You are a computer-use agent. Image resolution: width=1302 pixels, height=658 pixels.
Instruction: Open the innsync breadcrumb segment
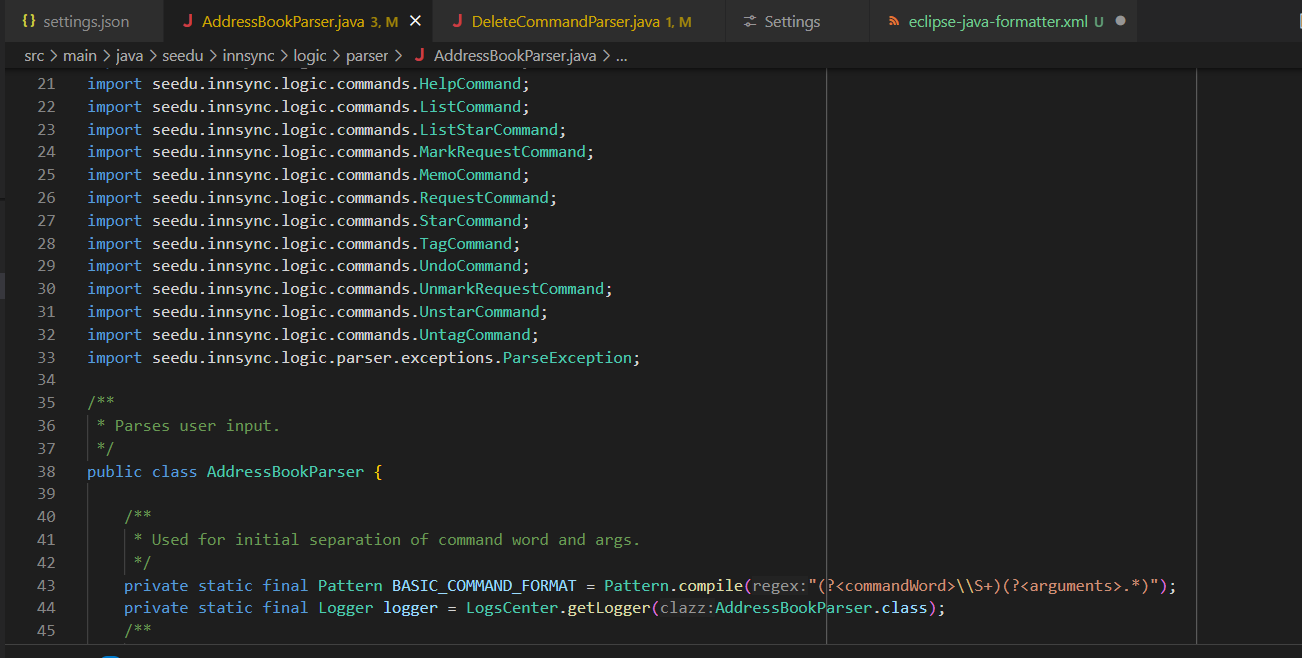point(249,56)
